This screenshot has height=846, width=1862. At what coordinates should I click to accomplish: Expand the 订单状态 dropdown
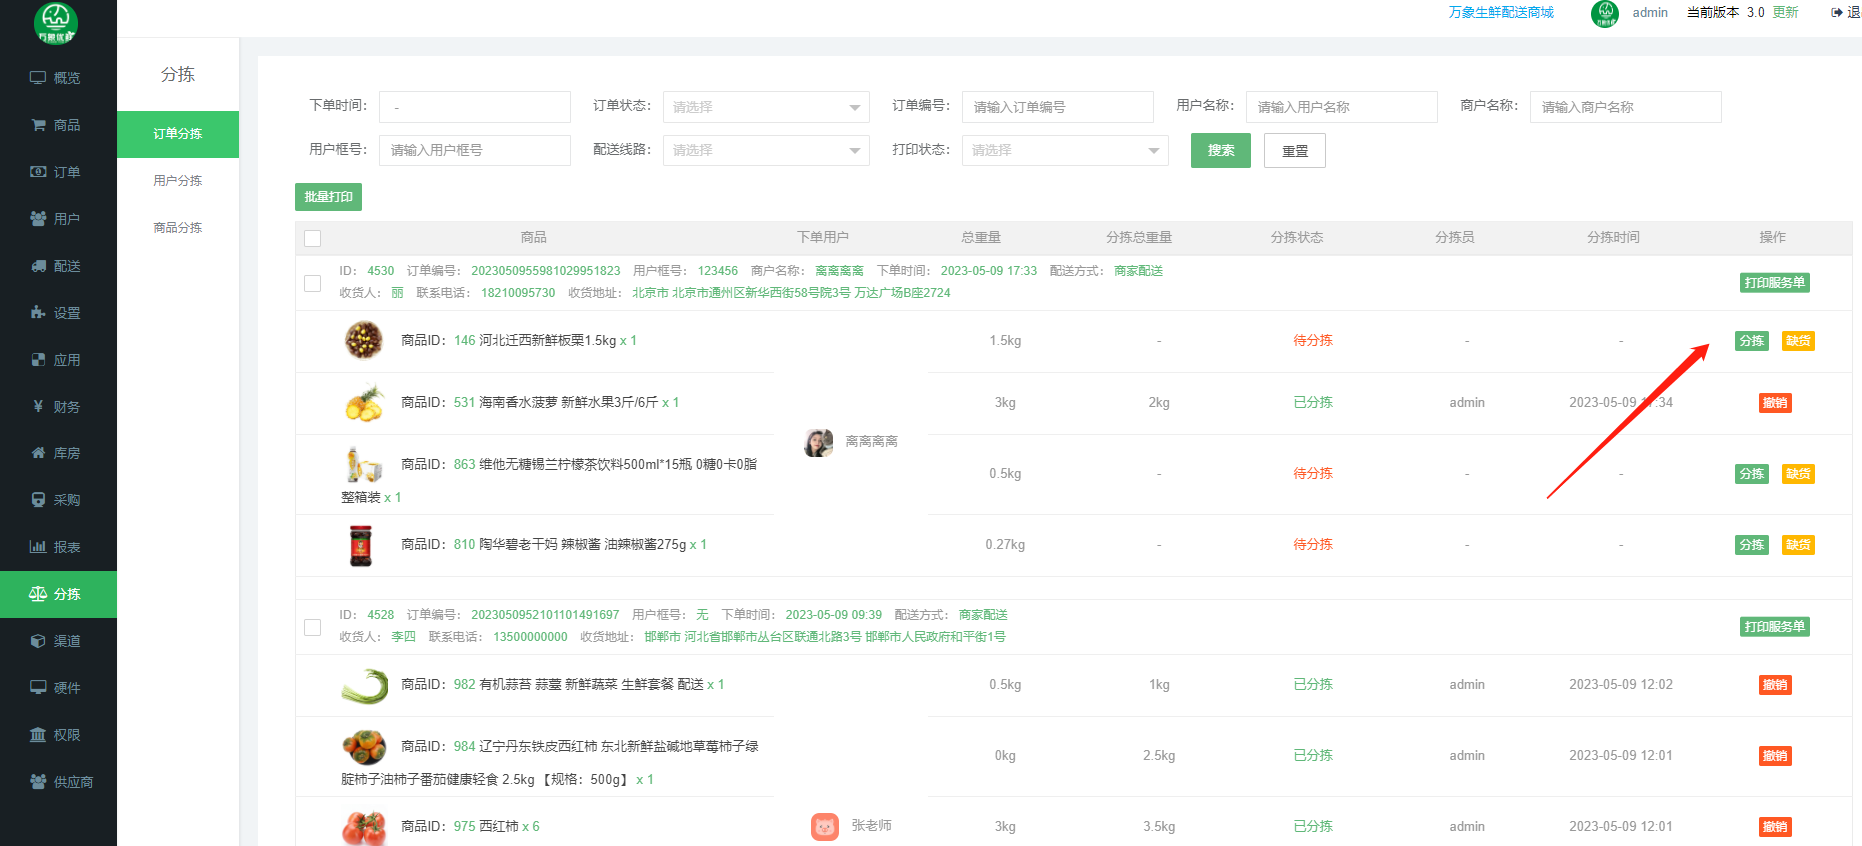click(x=765, y=107)
